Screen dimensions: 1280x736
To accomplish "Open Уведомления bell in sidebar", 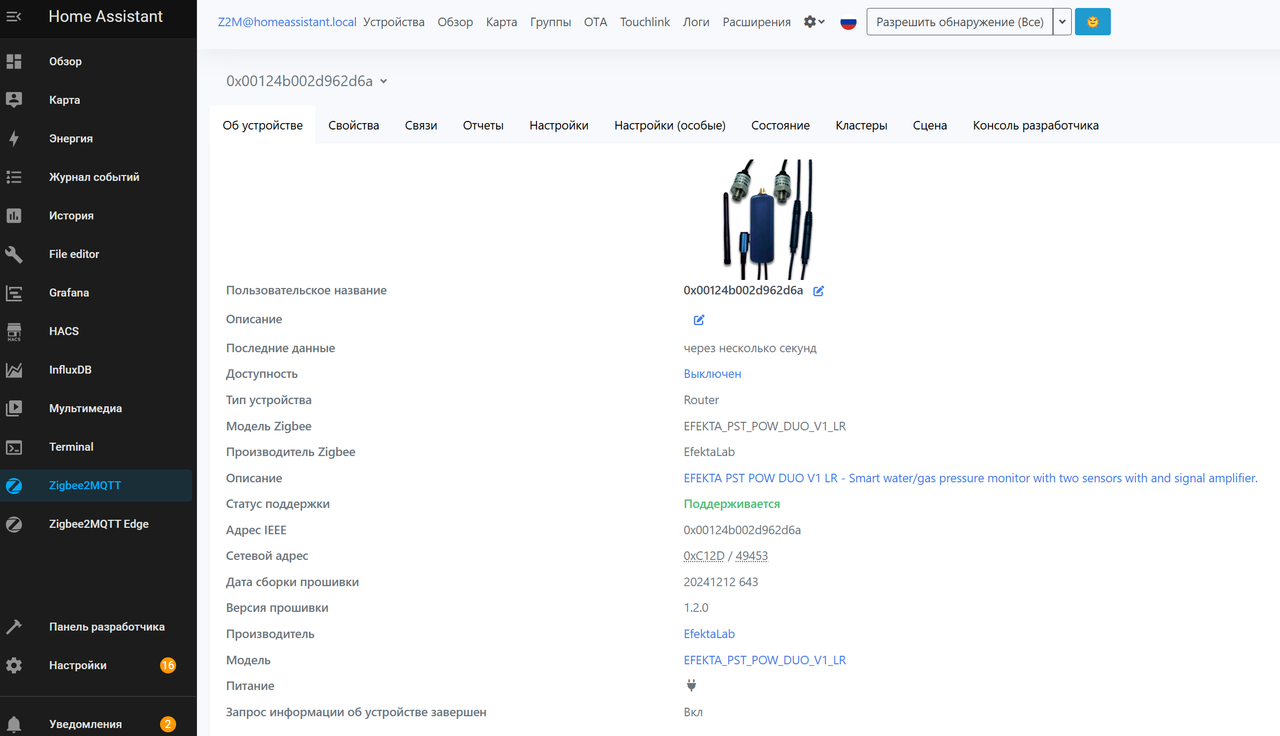I will pos(14,724).
